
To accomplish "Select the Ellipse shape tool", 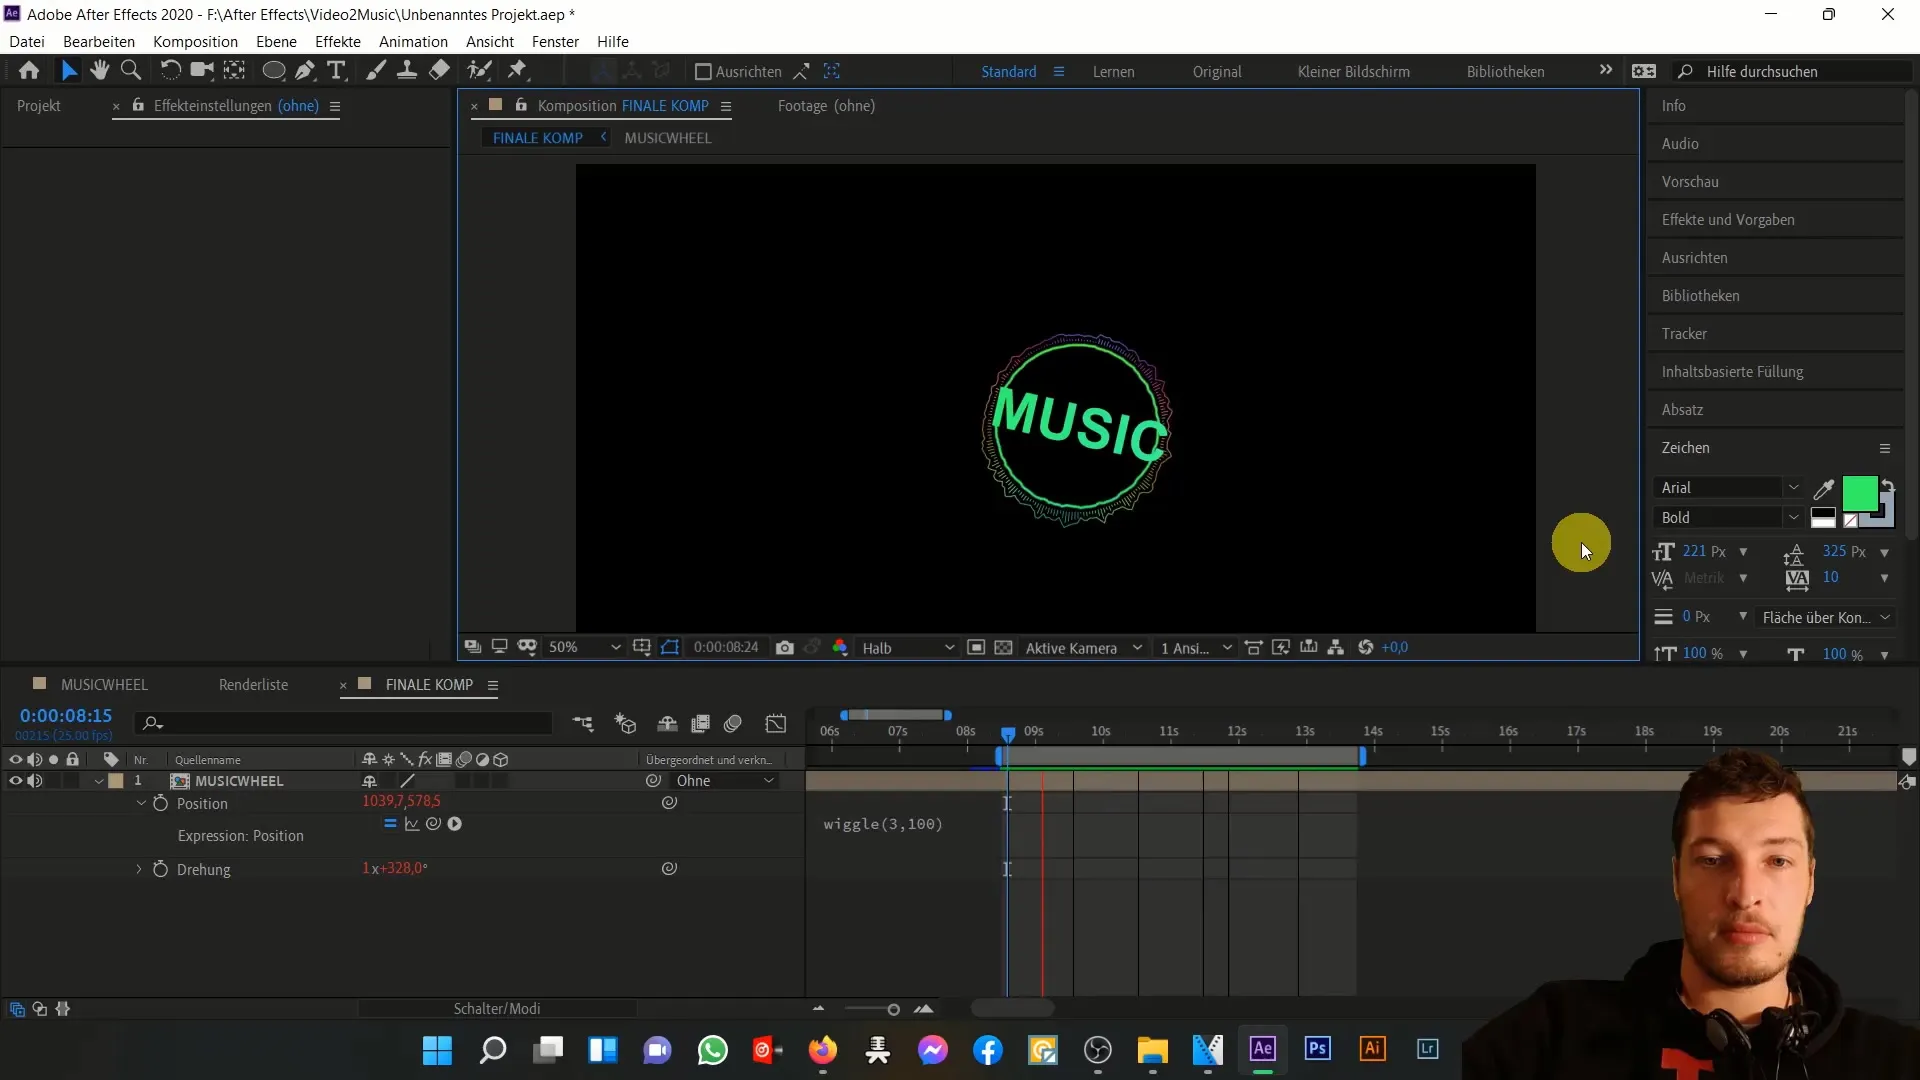I will click(273, 71).
